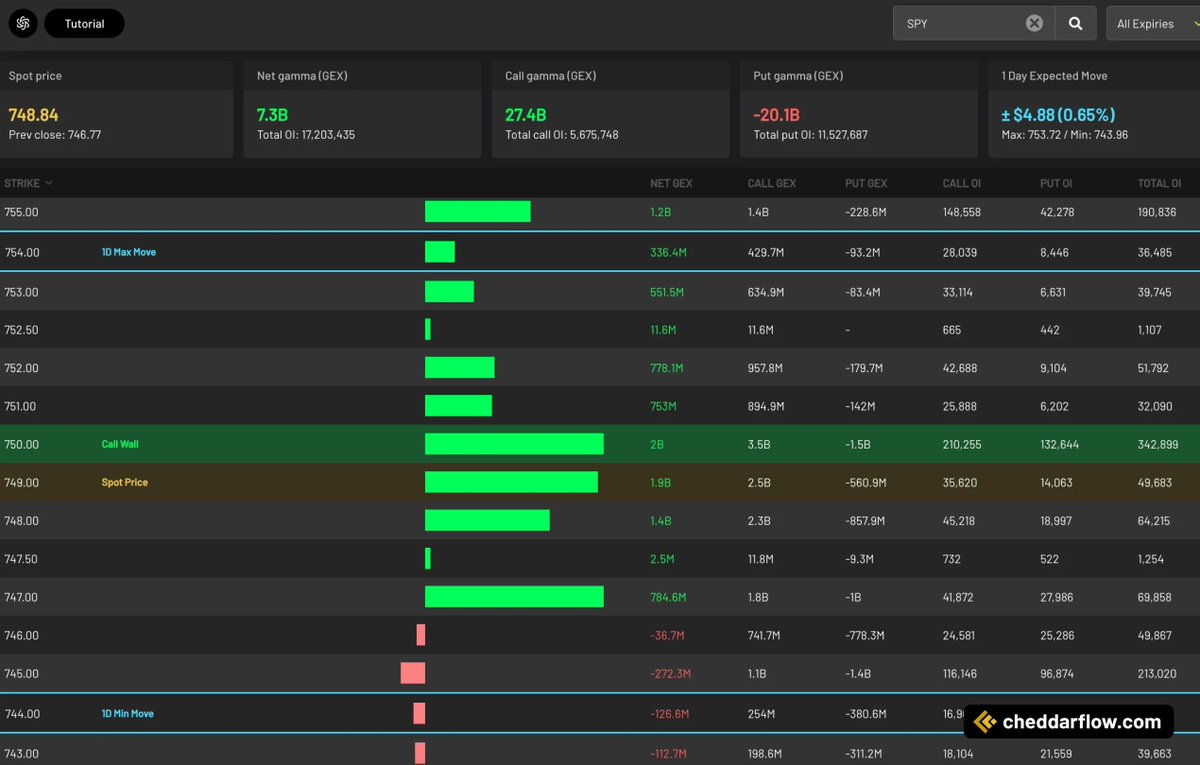
Task: Select the Spot price card value 748.84
Action: 34,115
